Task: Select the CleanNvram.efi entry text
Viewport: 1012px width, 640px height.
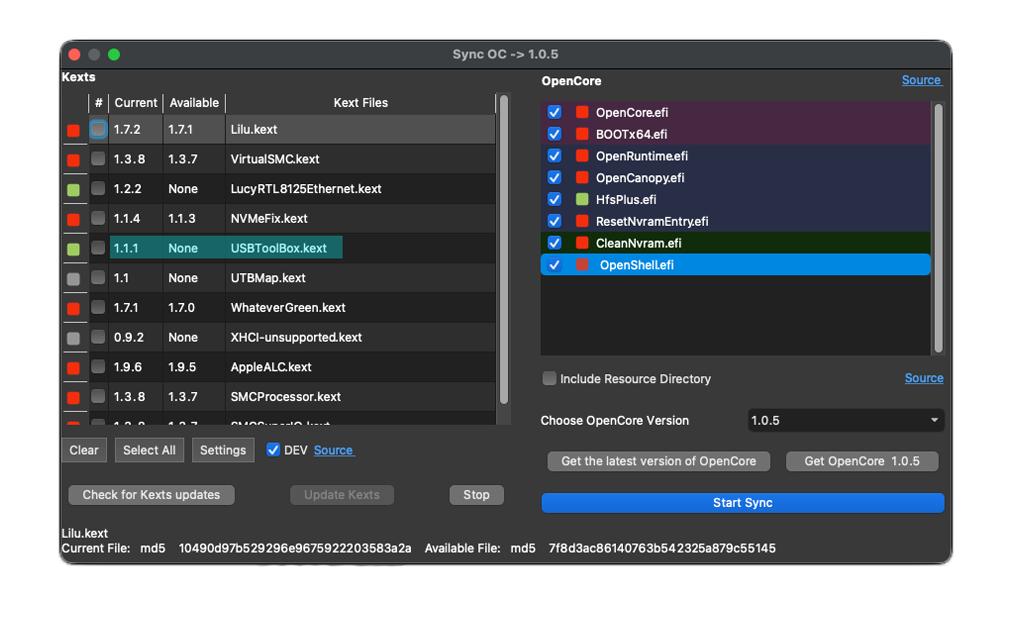Action: tap(638, 243)
